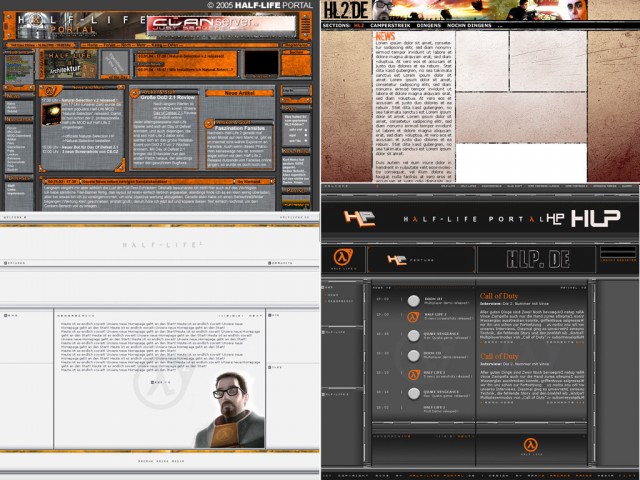Click the NEWS heading on HL2.DE page
640x480 pixels.
point(385,36)
